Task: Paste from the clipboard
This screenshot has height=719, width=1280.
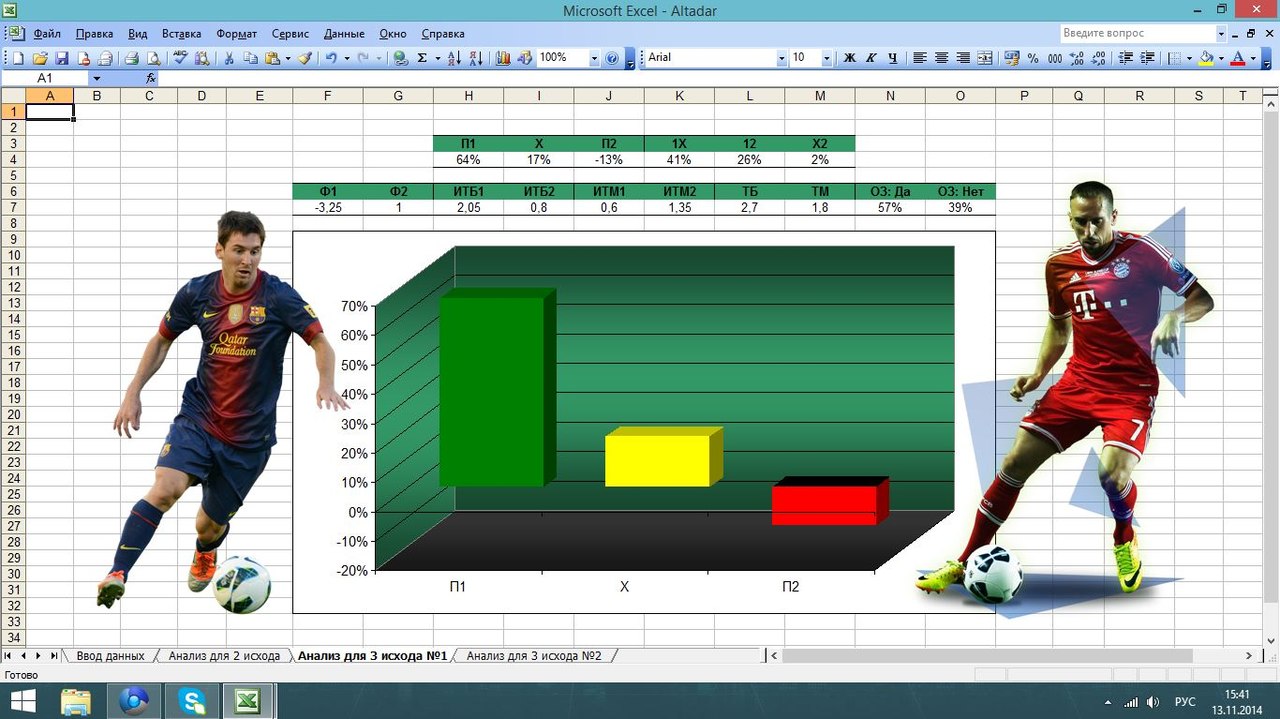Action: click(x=272, y=58)
